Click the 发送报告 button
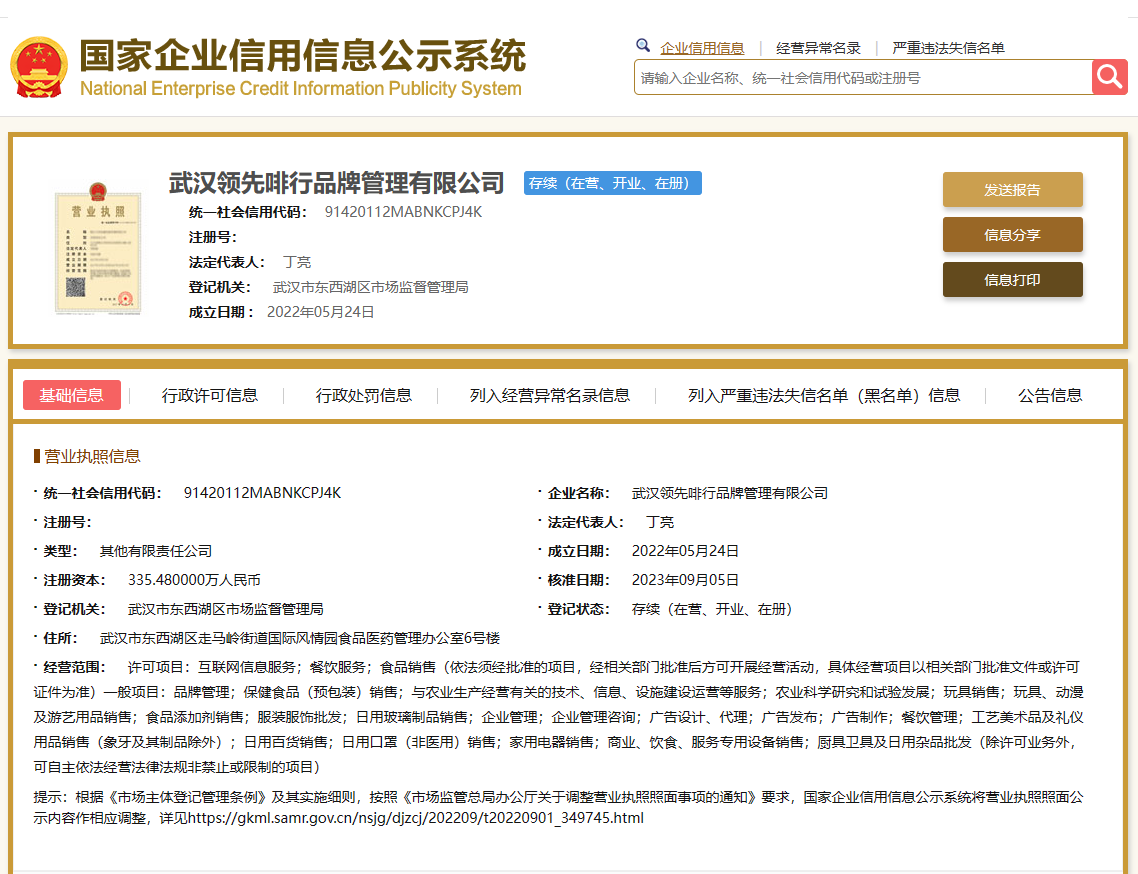 1012,189
